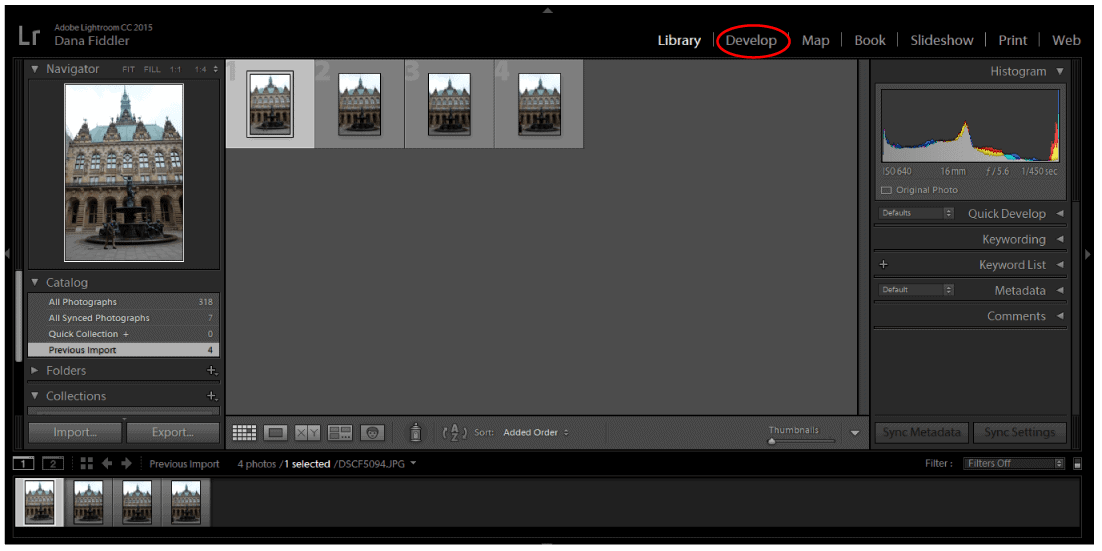Click the Export button
1102x551 pixels.
173,432
